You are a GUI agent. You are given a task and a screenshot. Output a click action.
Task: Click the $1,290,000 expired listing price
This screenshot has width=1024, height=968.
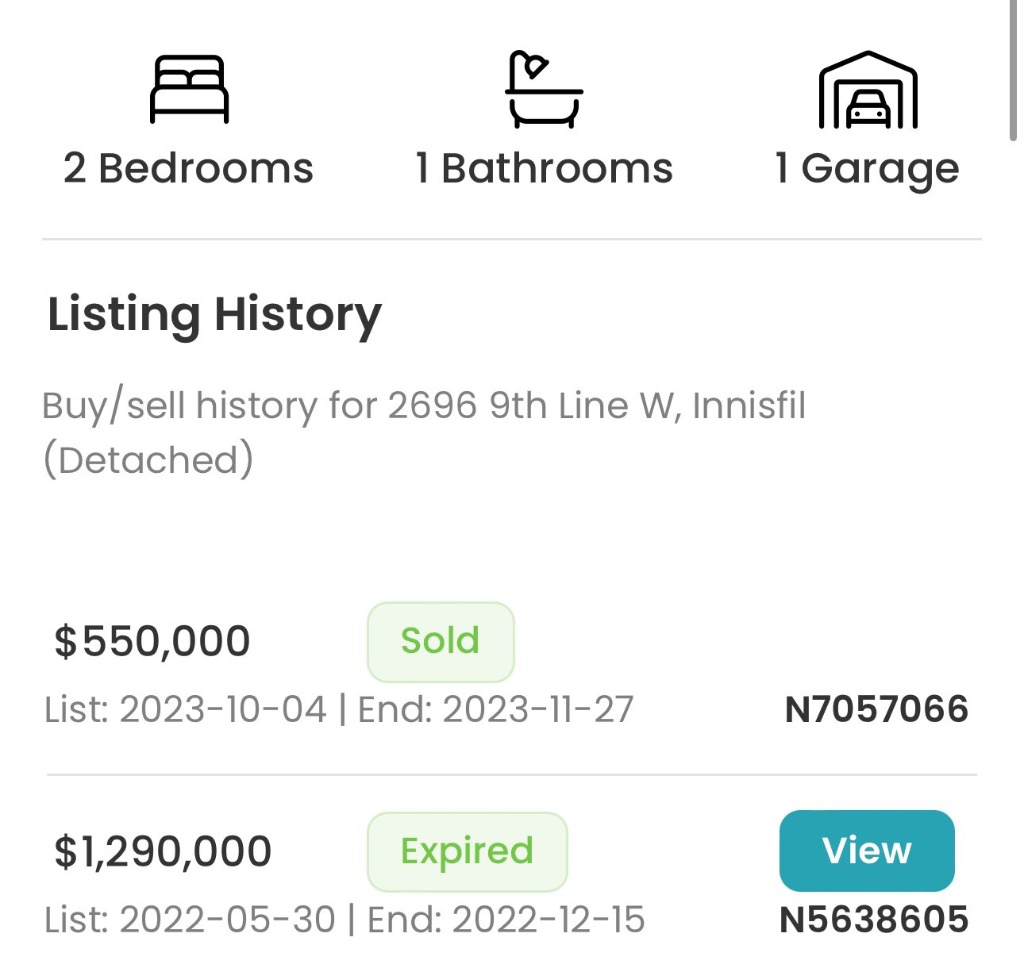coord(163,851)
